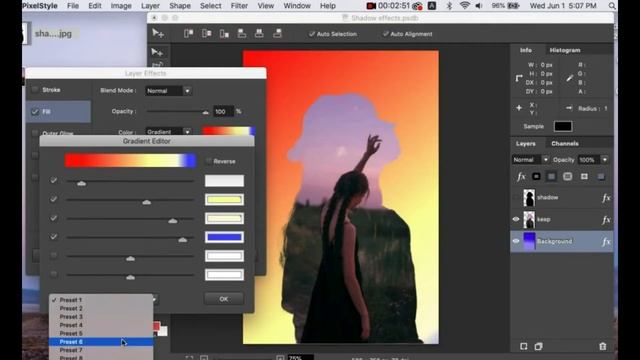
Task: Duplicate the current layer
Action: (538, 347)
